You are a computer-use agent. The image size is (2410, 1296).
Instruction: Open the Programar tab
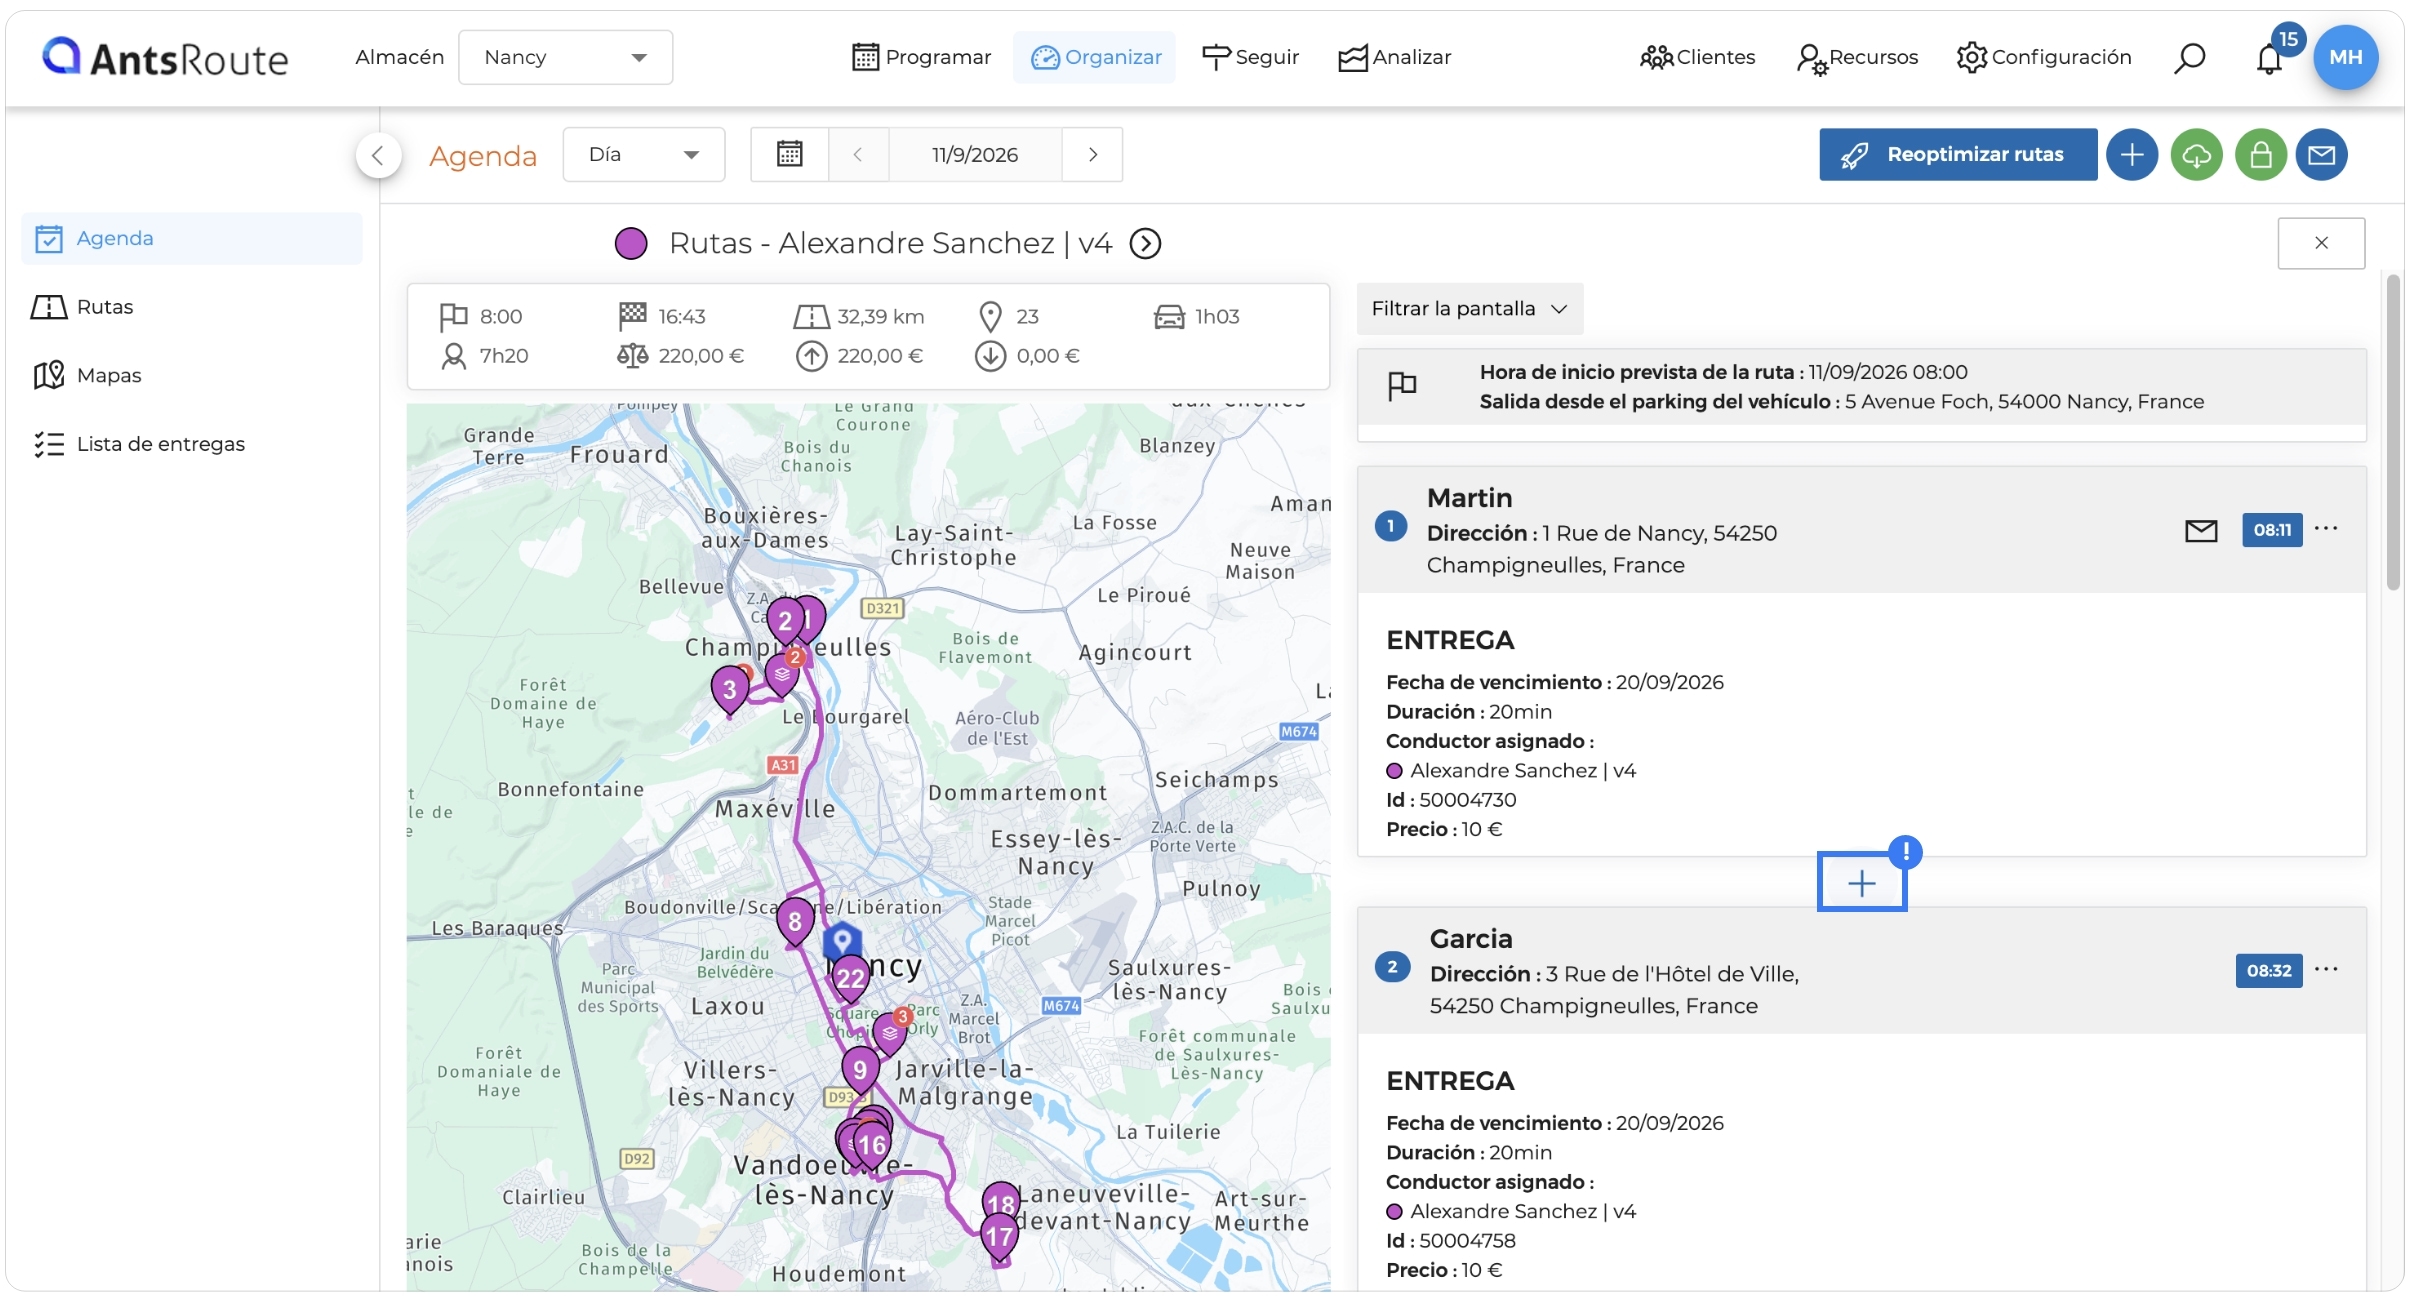pos(921,57)
